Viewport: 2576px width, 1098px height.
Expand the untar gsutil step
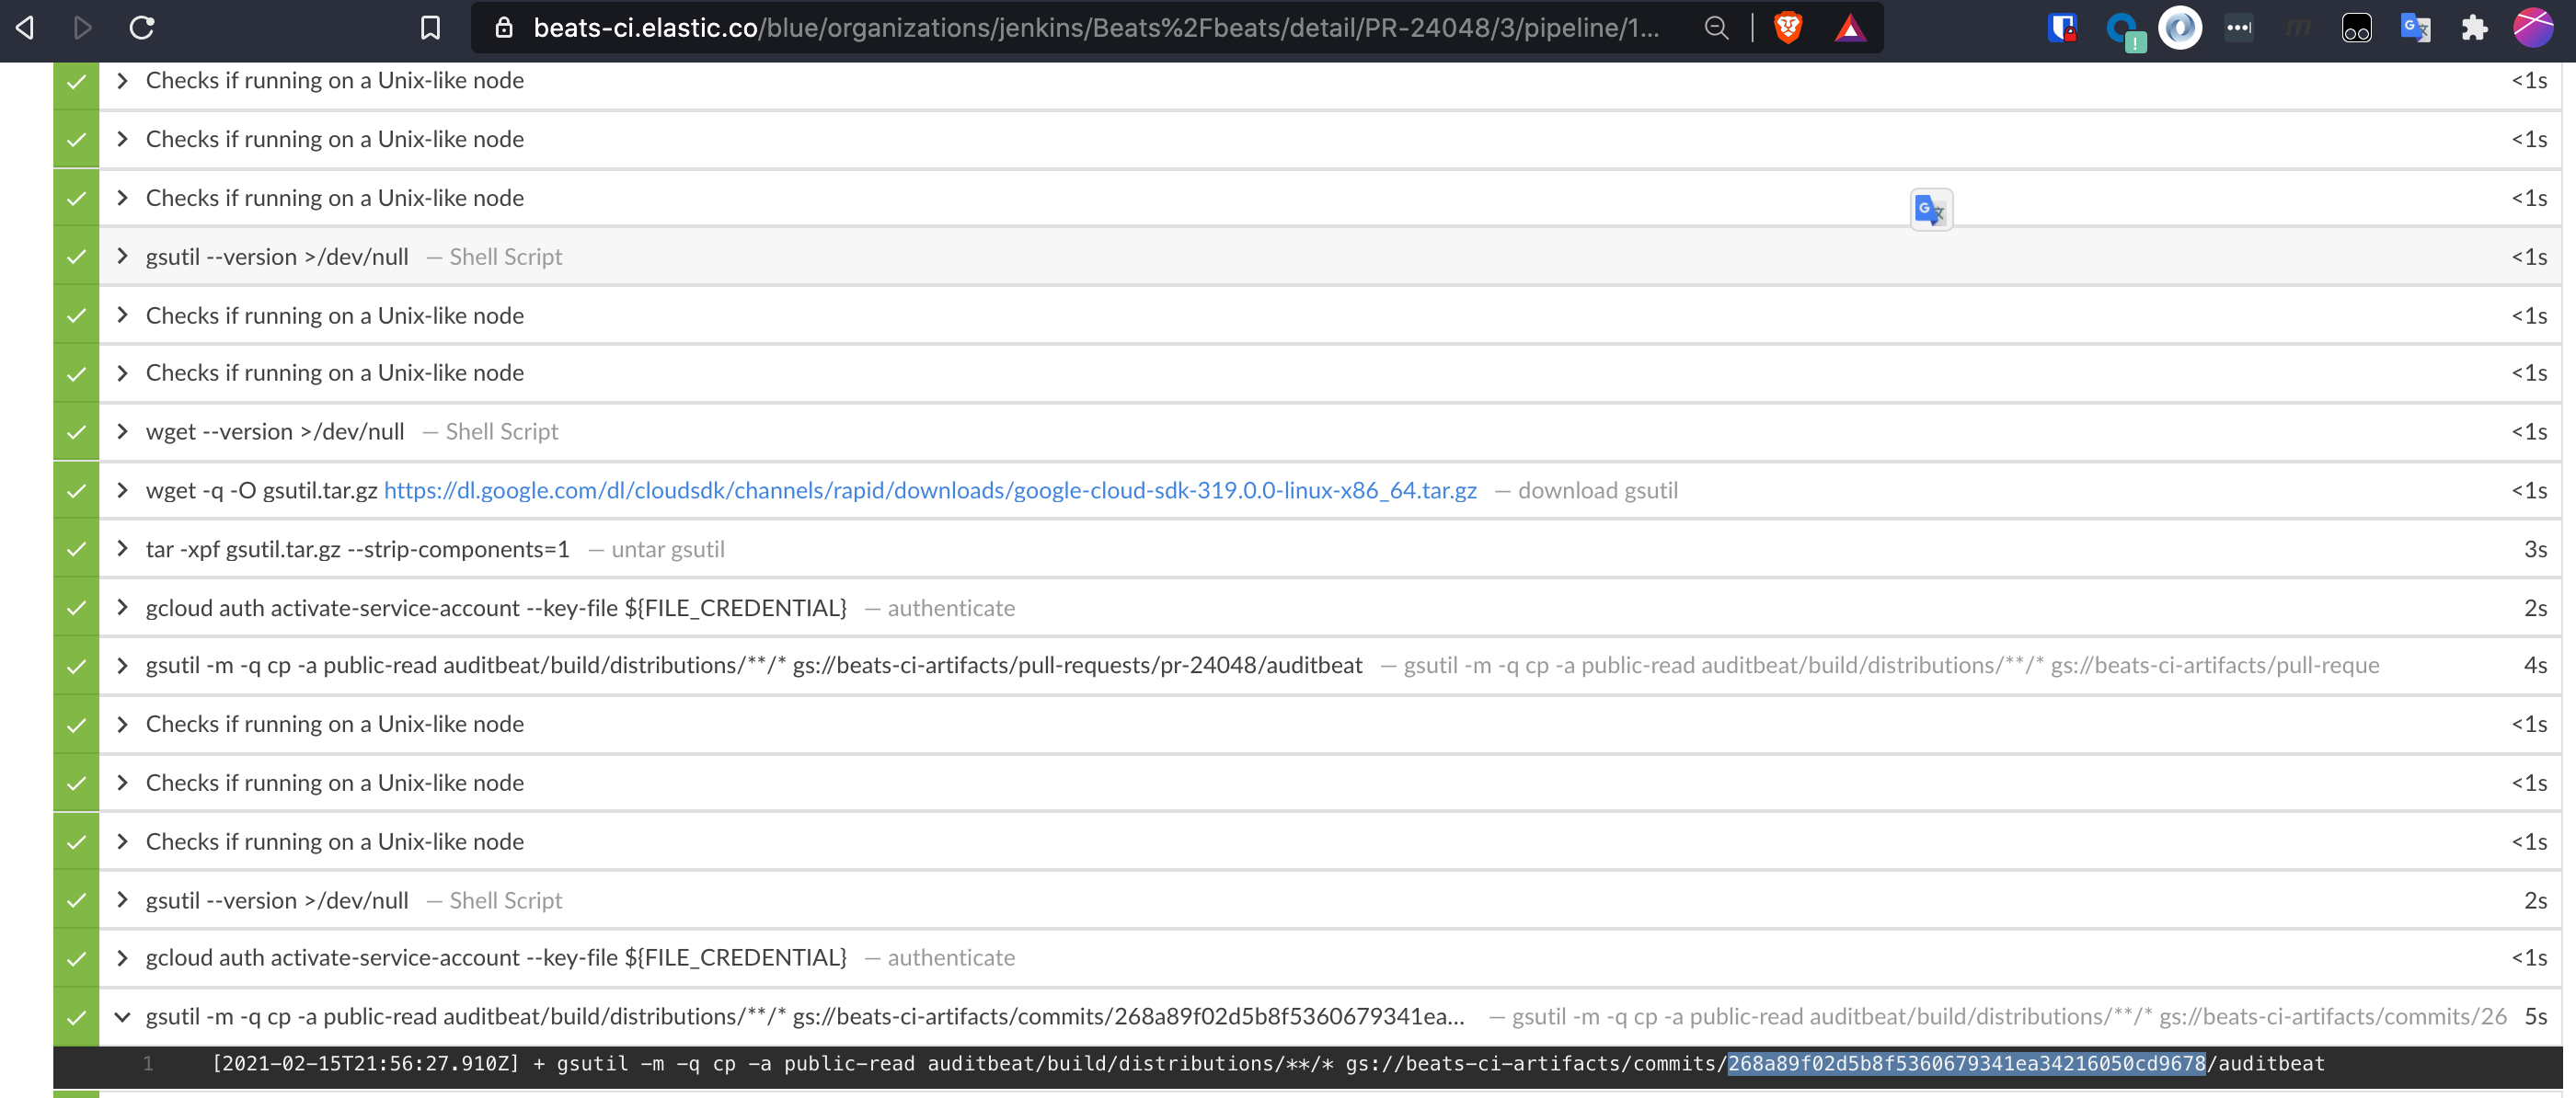[x=122, y=549]
